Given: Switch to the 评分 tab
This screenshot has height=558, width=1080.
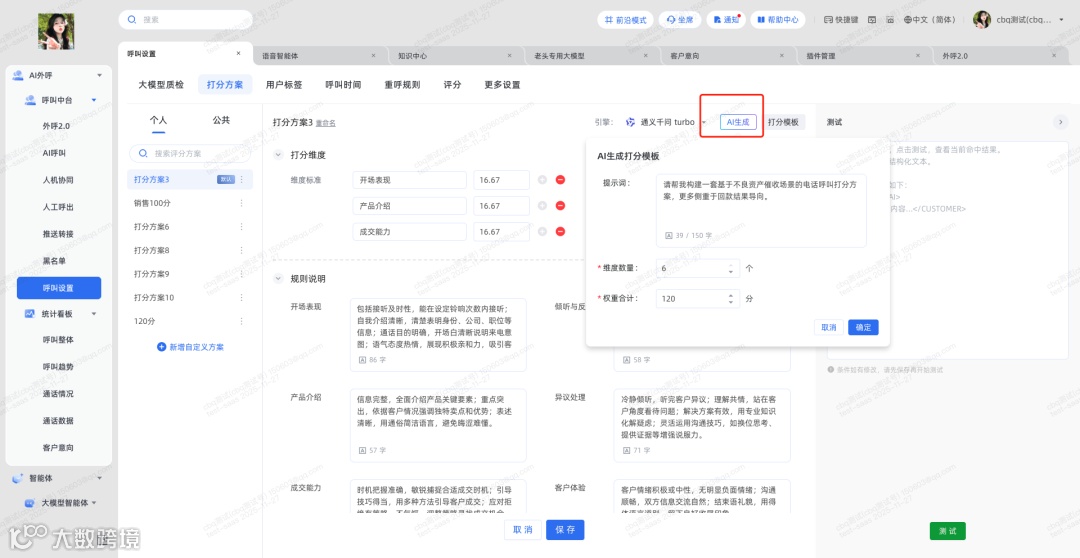Looking at the screenshot, I should click(x=452, y=85).
